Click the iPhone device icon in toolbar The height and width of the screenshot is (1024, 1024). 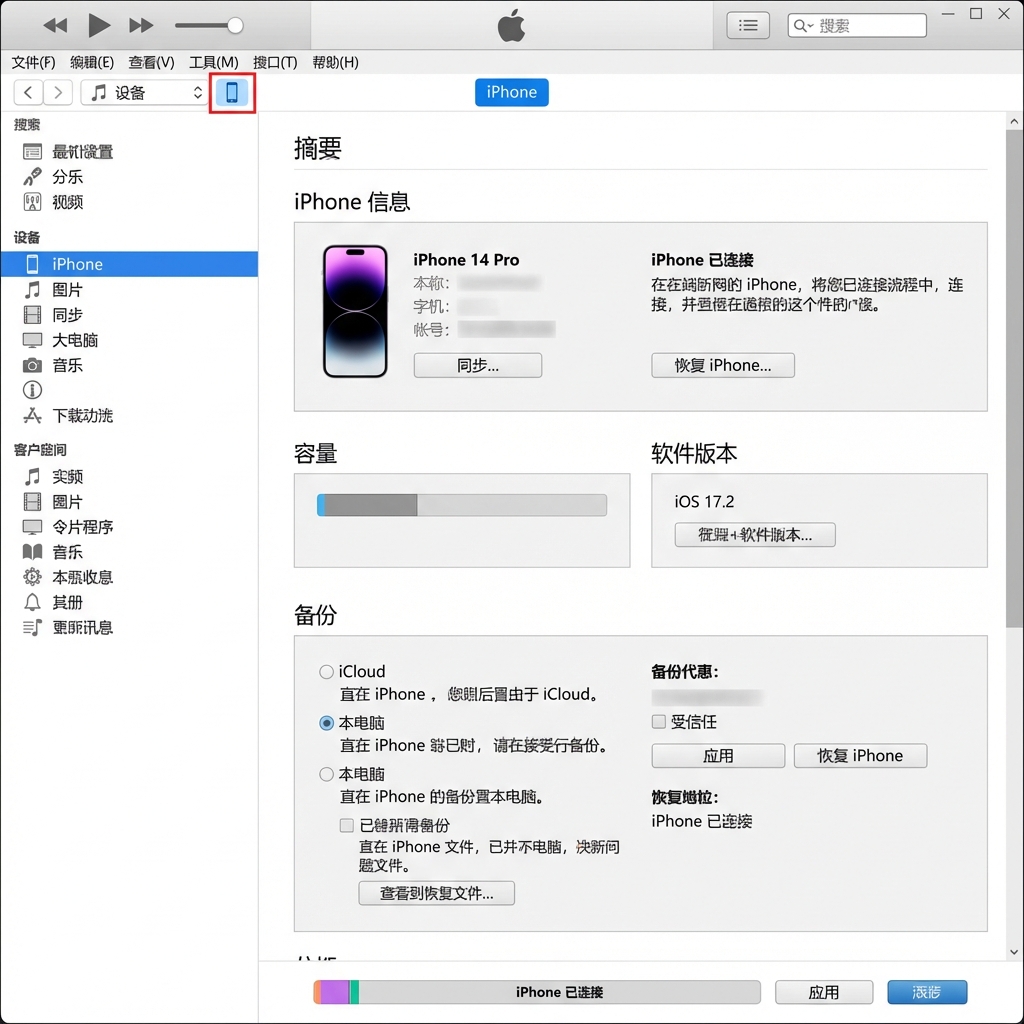pyautogui.click(x=232, y=93)
